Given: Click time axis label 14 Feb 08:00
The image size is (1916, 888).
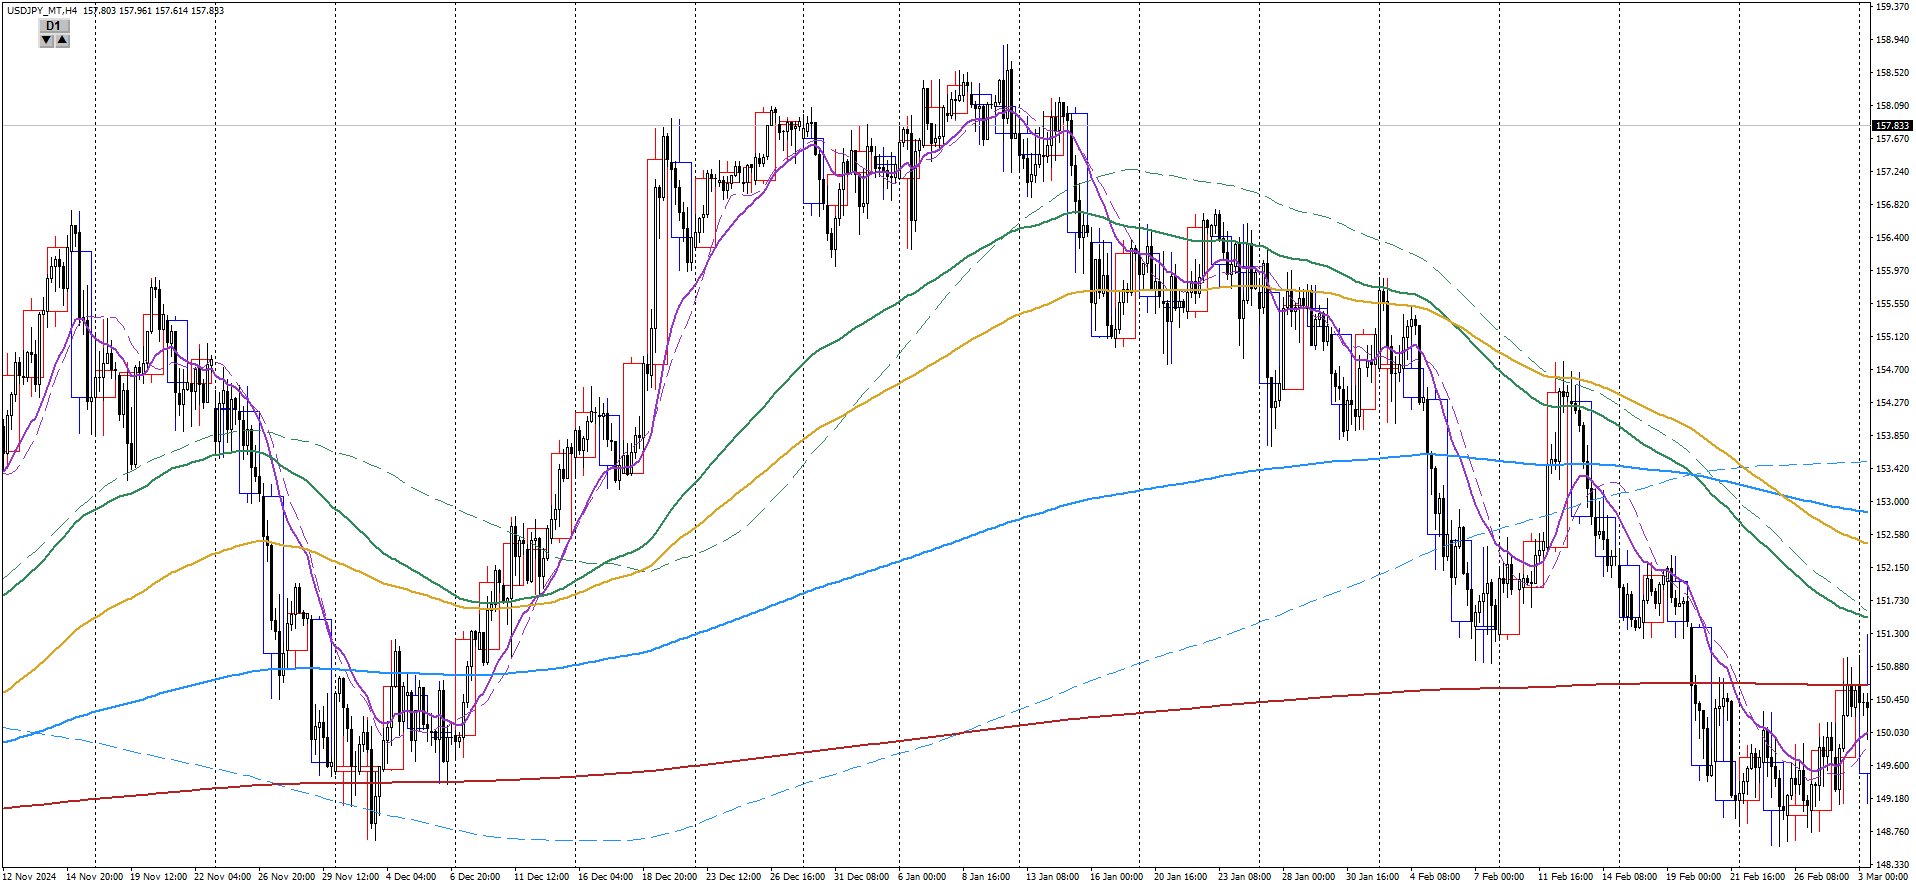Looking at the screenshot, I should point(1630,877).
